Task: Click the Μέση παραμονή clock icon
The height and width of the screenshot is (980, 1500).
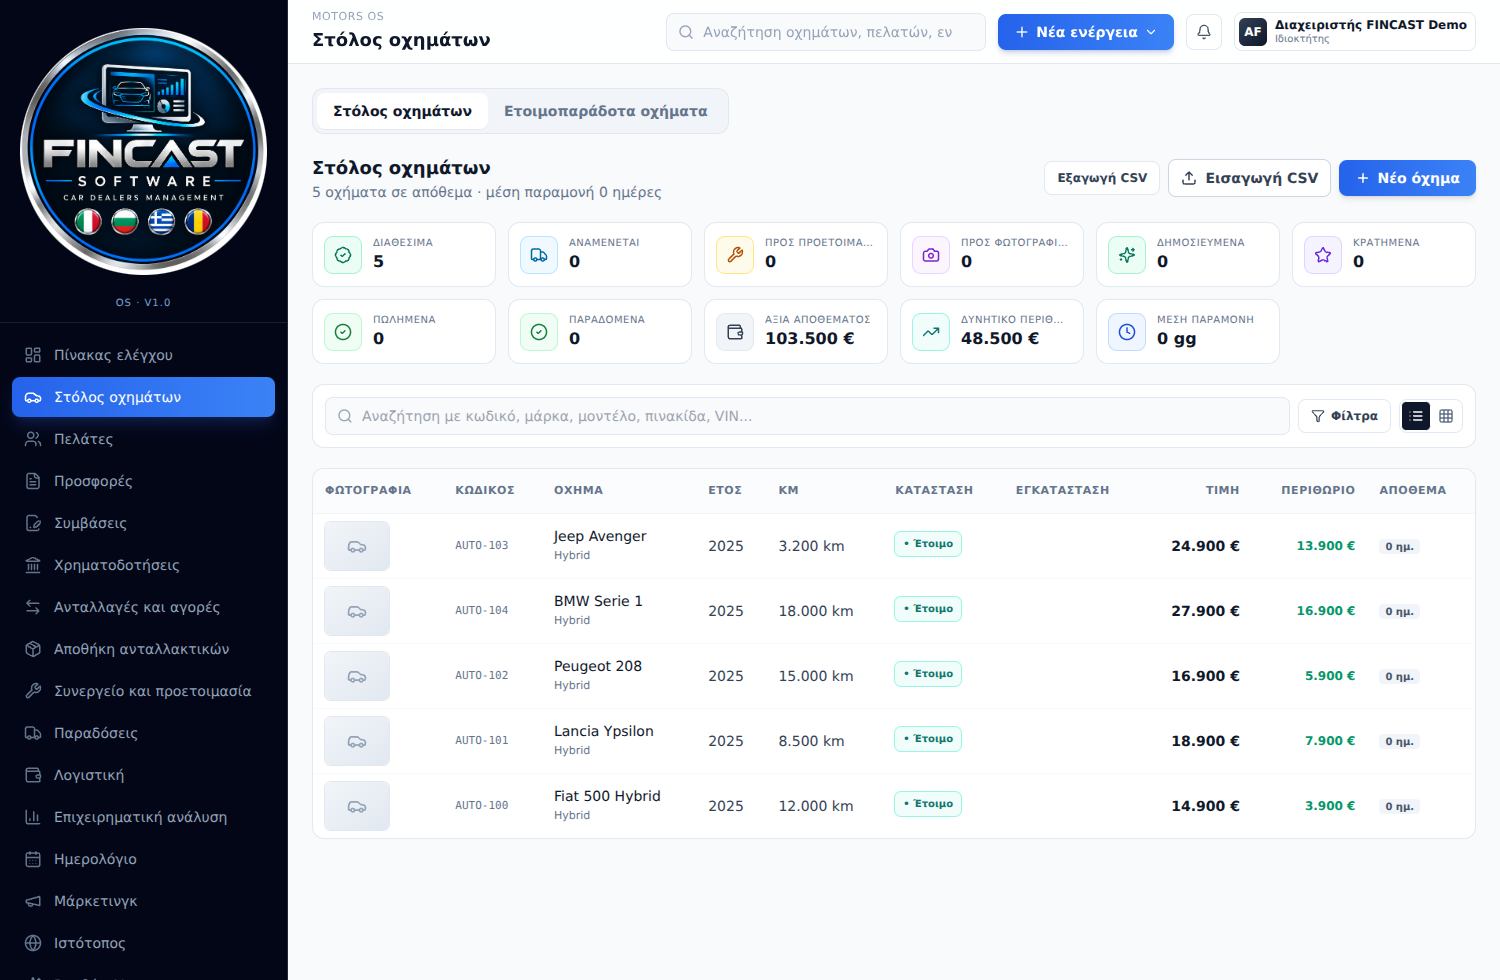Action: 1127,332
